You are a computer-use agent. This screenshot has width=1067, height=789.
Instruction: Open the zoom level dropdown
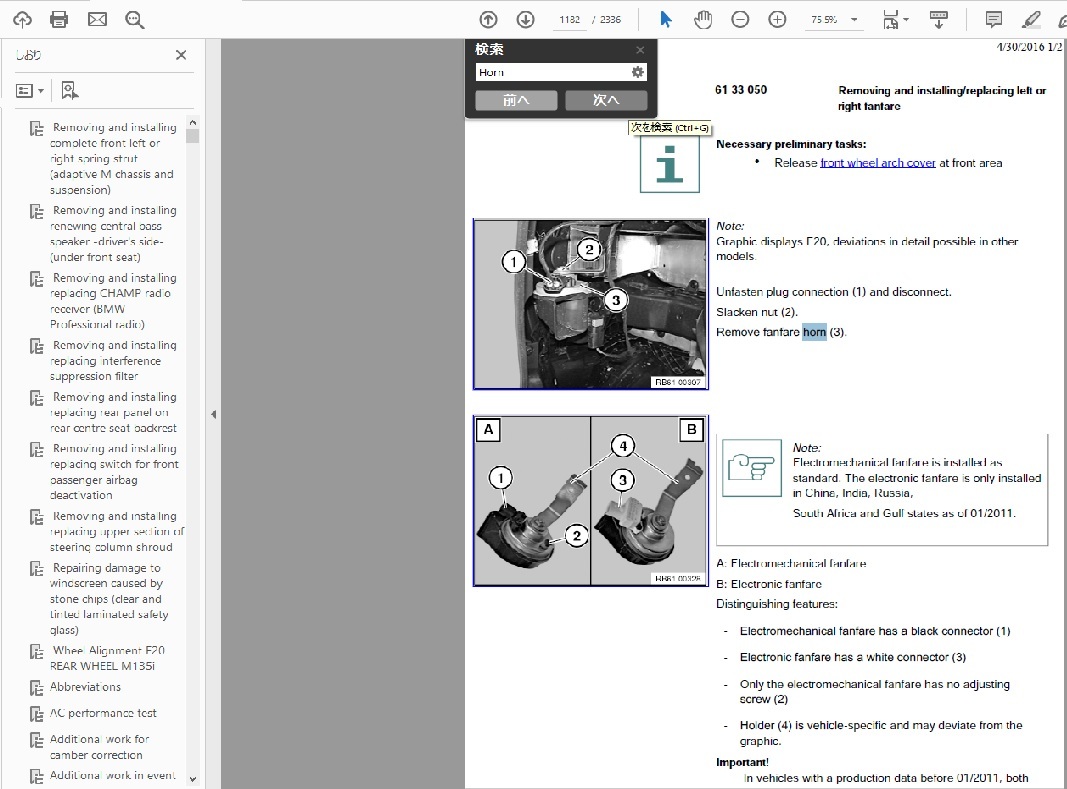point(855,20)
